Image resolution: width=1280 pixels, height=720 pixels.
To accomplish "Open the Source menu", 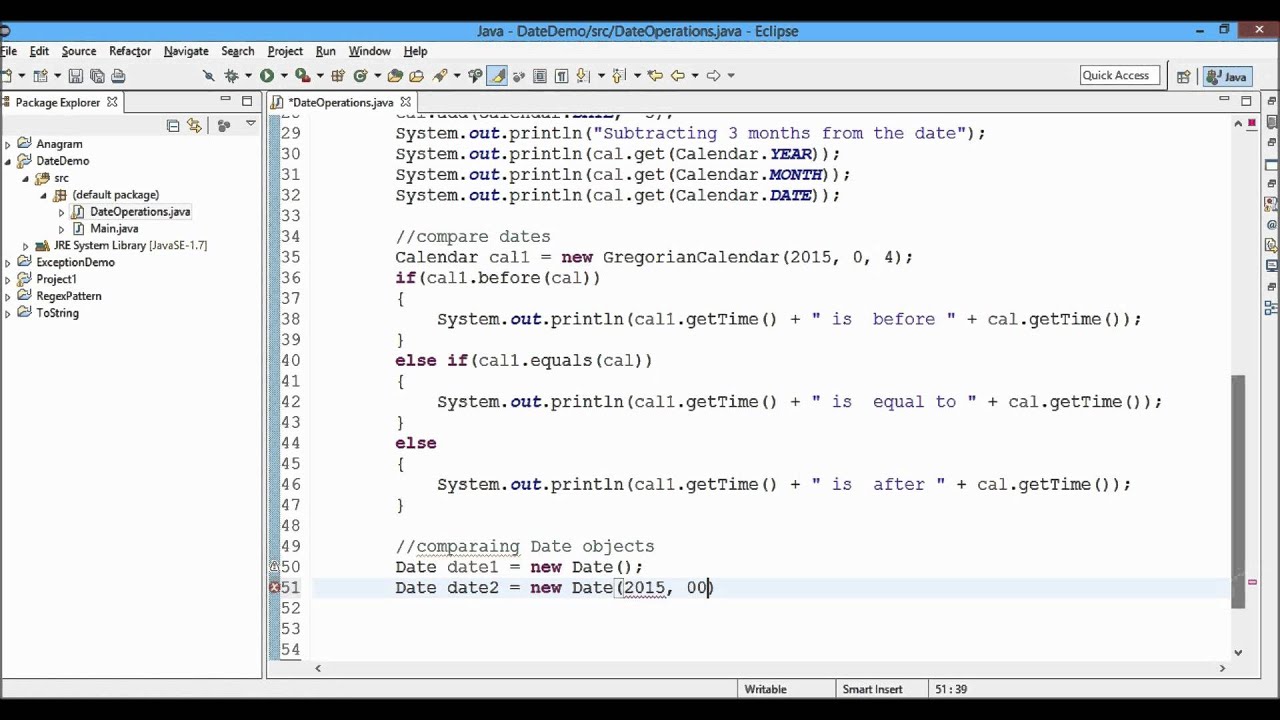I will [79, 51].
